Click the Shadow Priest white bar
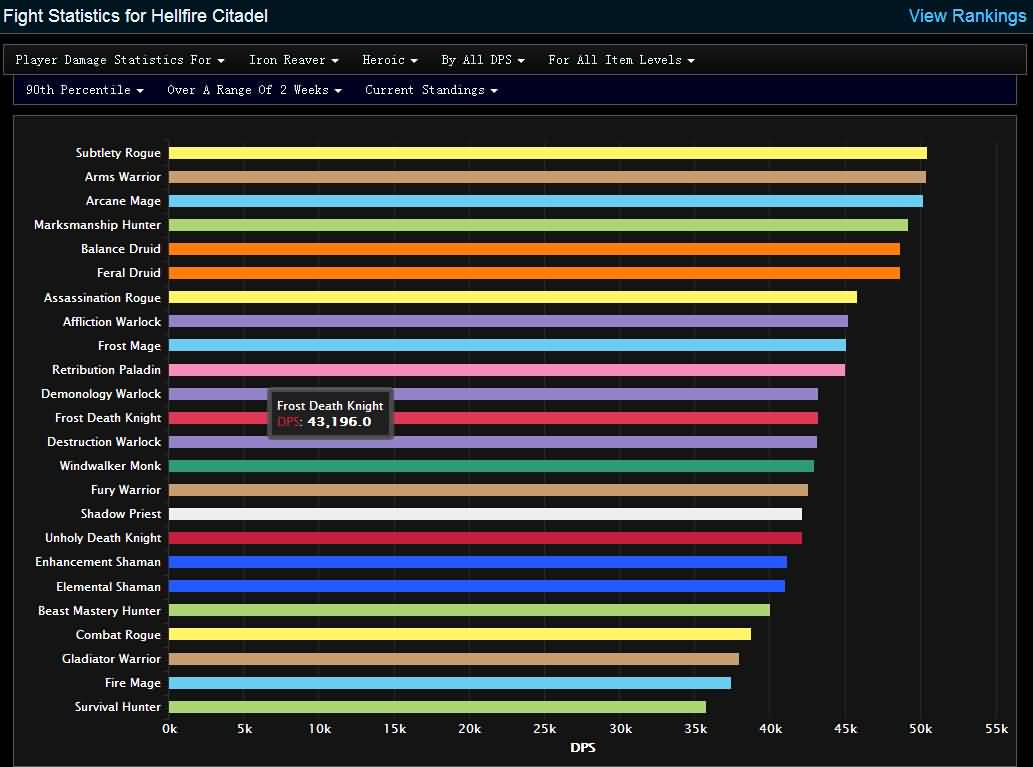 pos(486,514)
